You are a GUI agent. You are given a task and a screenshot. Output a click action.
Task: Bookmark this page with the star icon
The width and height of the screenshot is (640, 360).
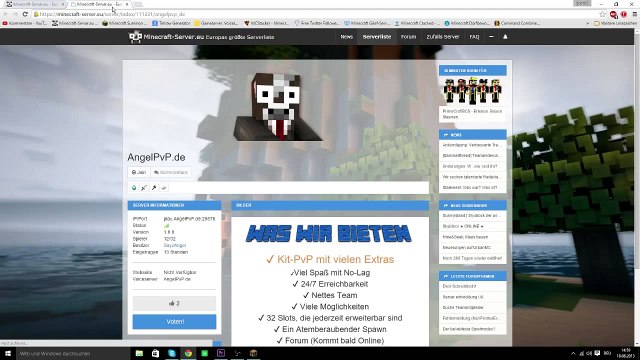(602, 14)
